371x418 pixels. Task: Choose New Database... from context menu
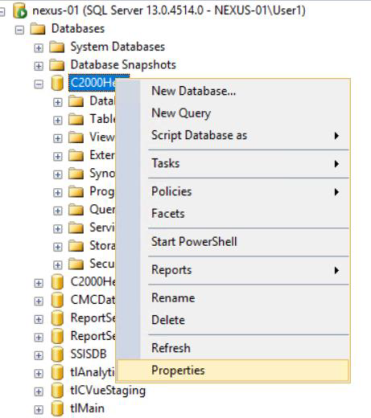tap(233, 91)
